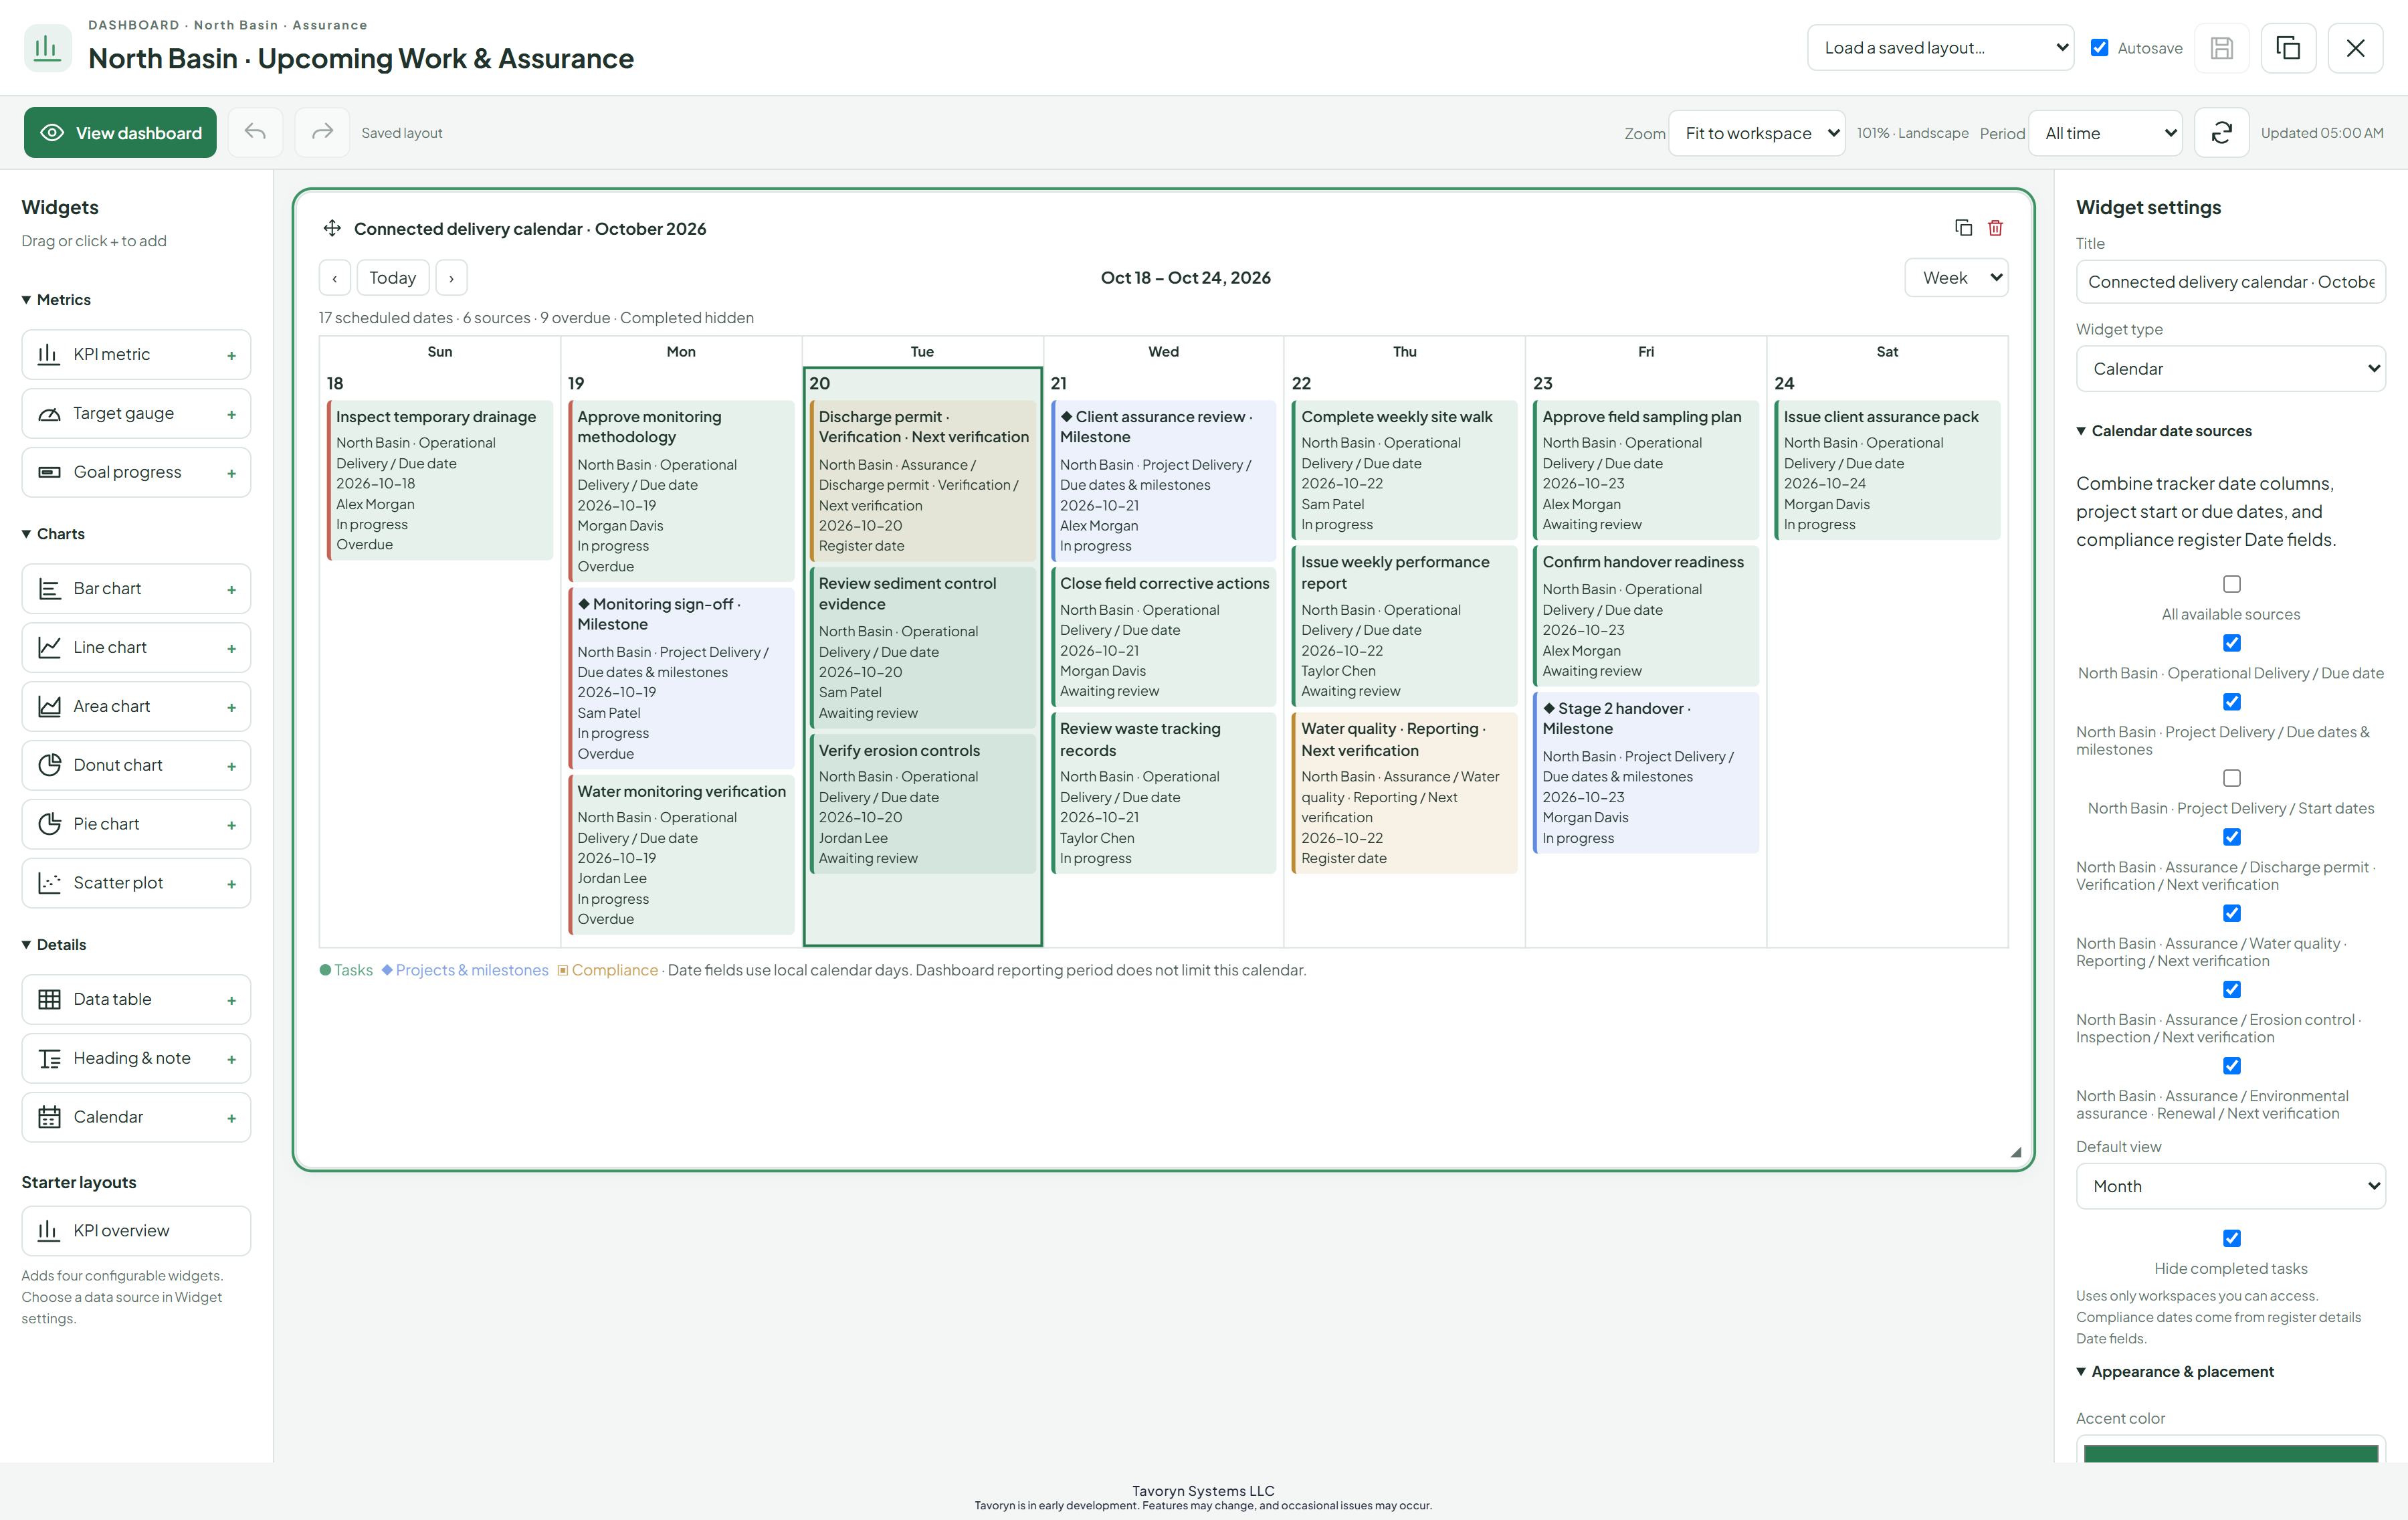Open the Stage 2 handover milestone event
Screen dimensions: 2408x1520
click(x=1645, y=772)
